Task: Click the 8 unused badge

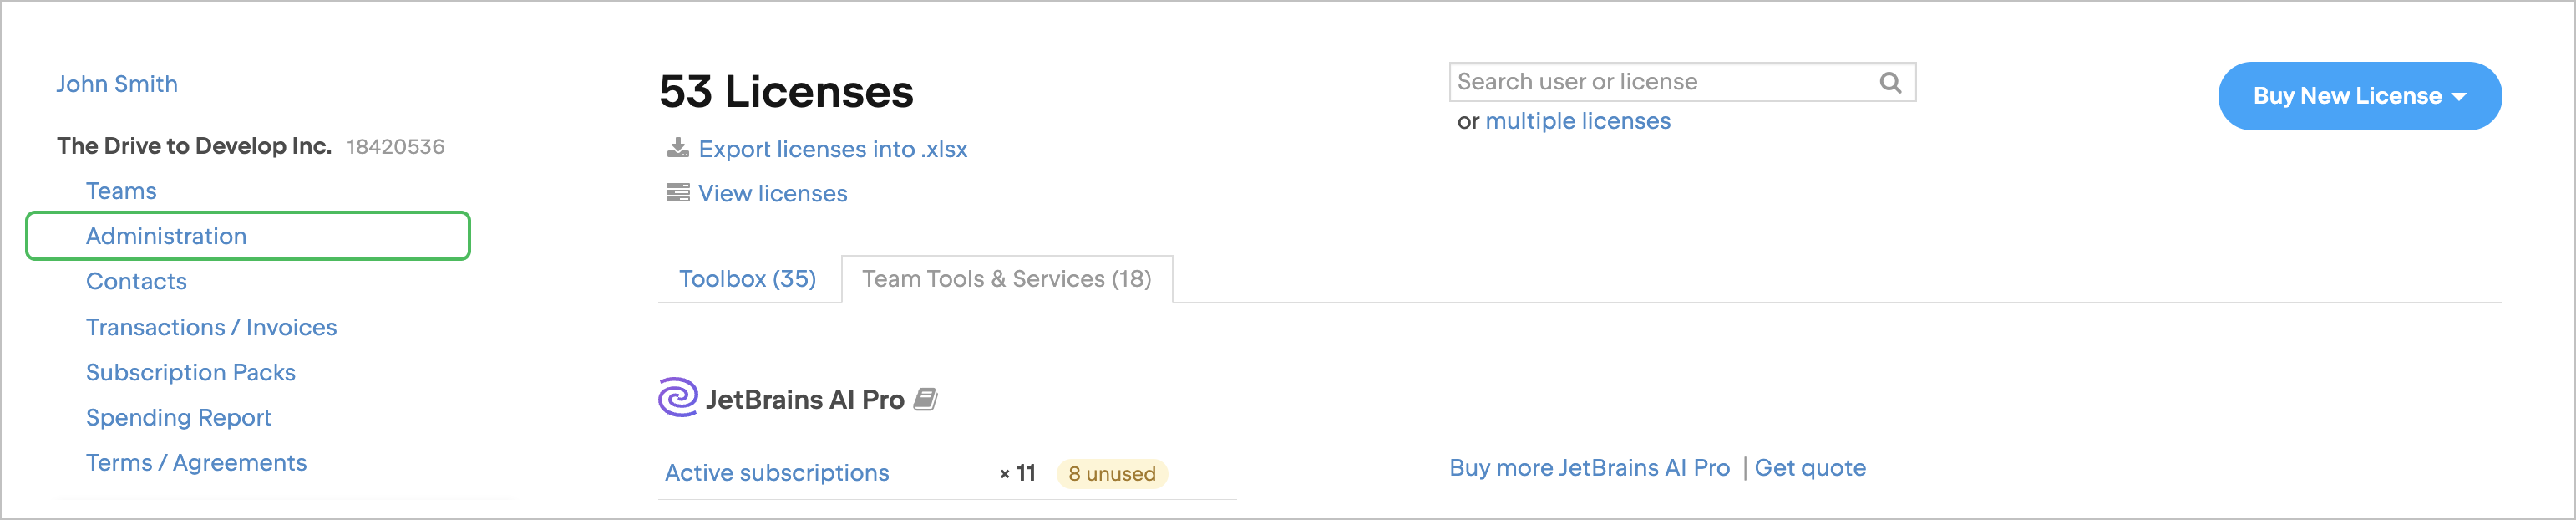Action: coord(1111,473)
